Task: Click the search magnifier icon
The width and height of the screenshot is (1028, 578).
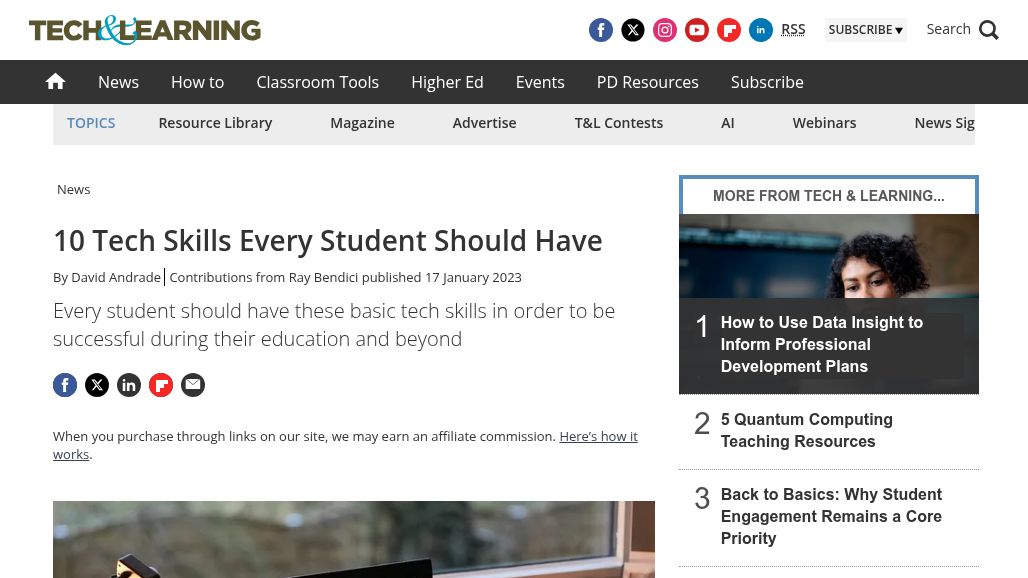Action: [989, 30]
